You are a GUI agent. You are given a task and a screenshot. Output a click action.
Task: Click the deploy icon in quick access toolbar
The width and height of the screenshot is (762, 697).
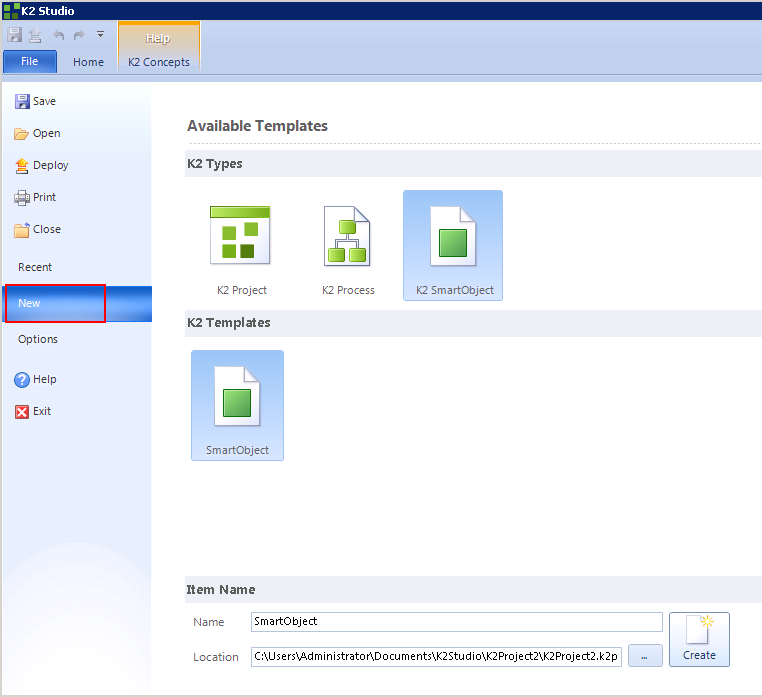click(35, 35)
